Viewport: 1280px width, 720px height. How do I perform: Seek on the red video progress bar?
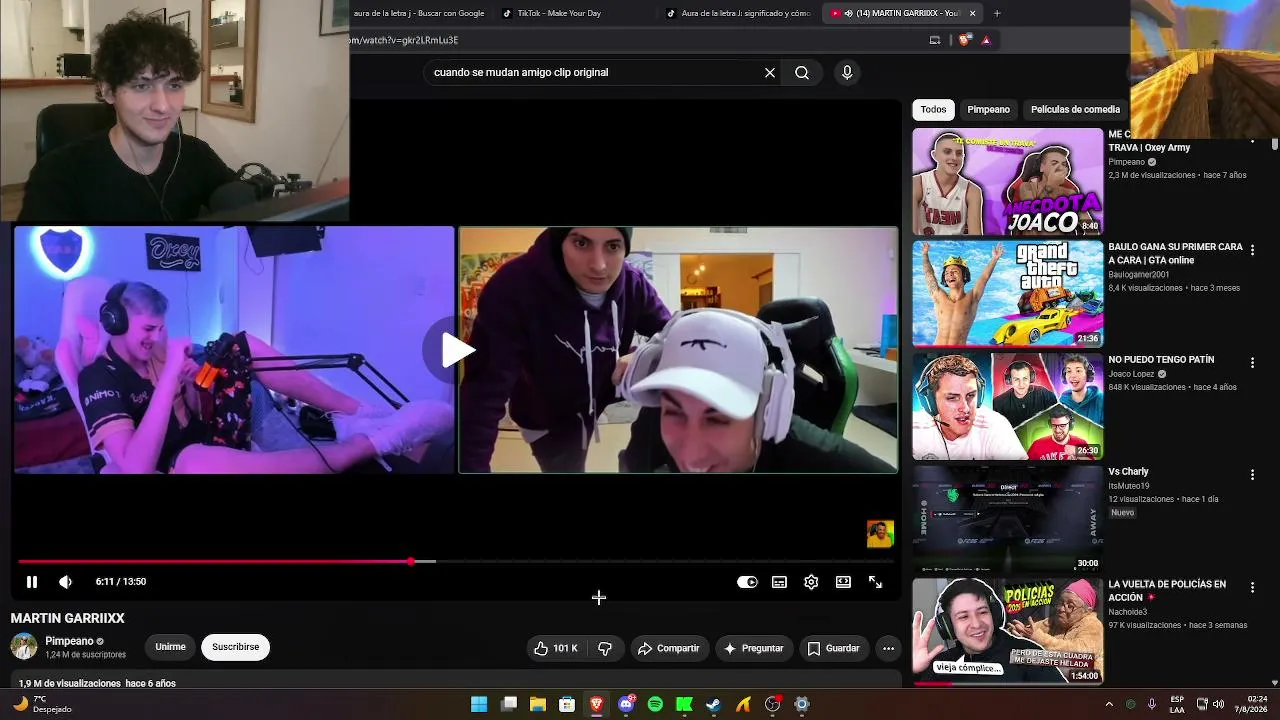[456, 561]
